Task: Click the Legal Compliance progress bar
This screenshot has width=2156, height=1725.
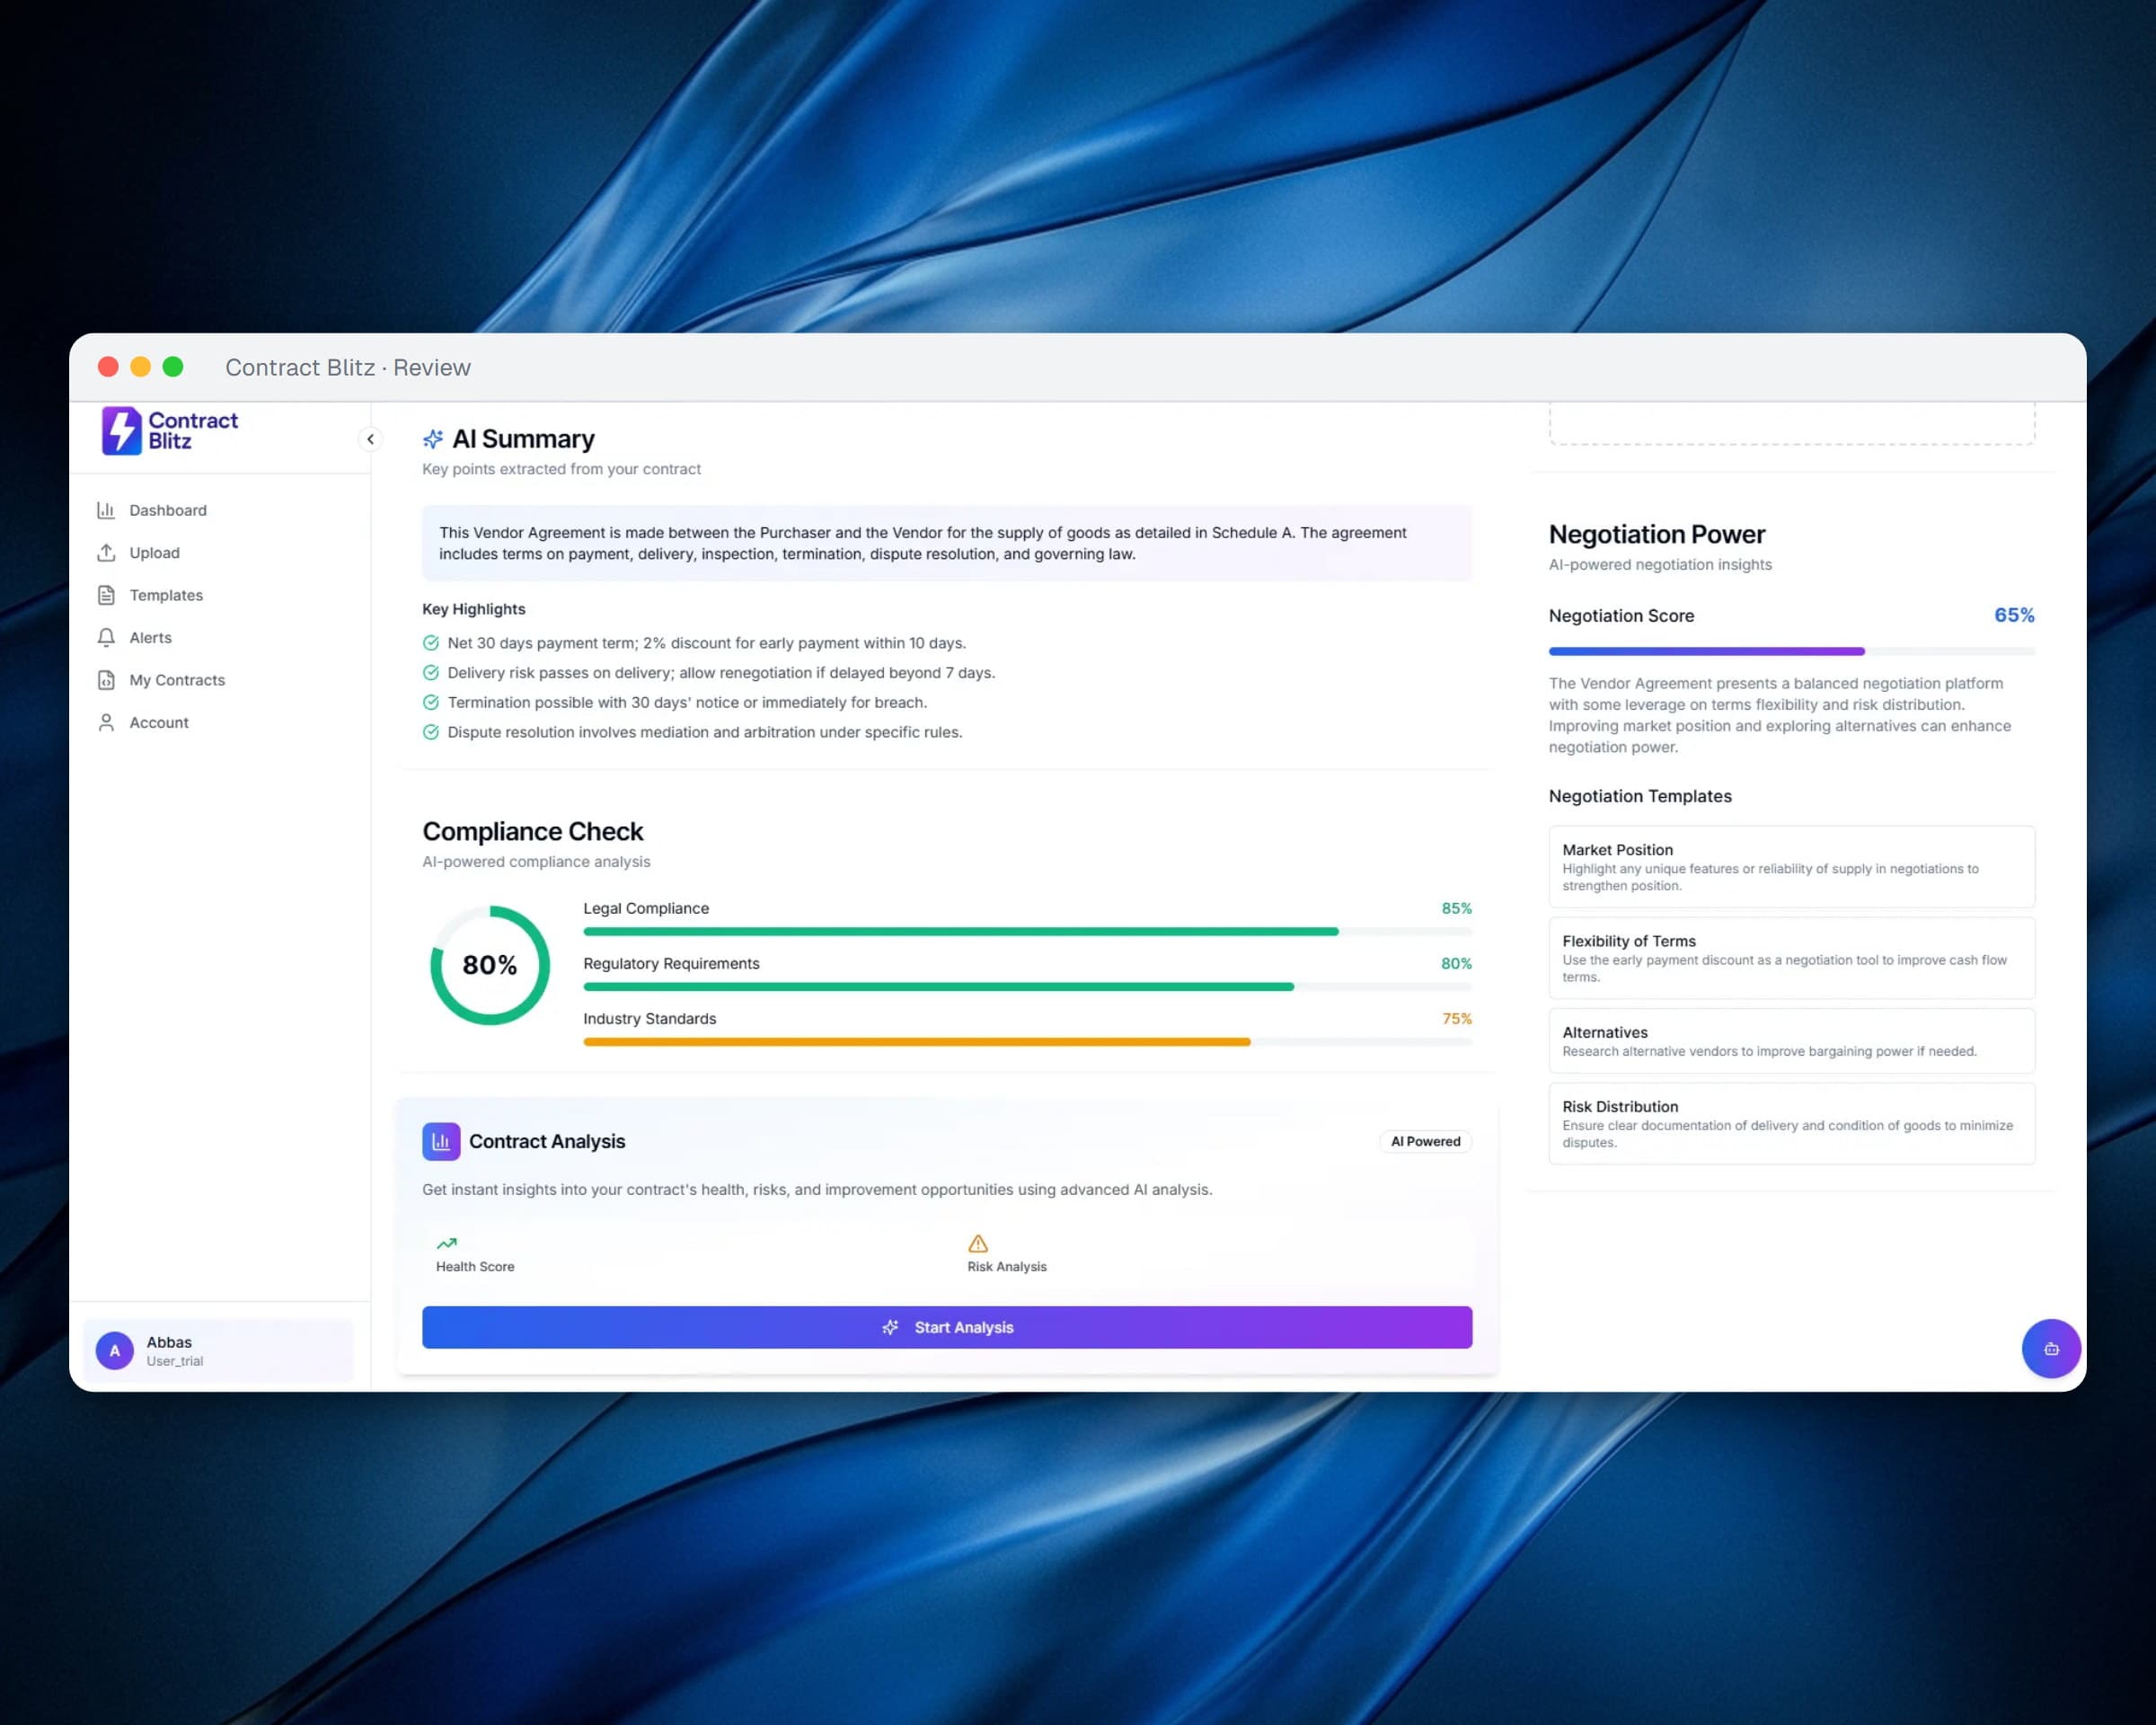Action: click(1028, 931)
